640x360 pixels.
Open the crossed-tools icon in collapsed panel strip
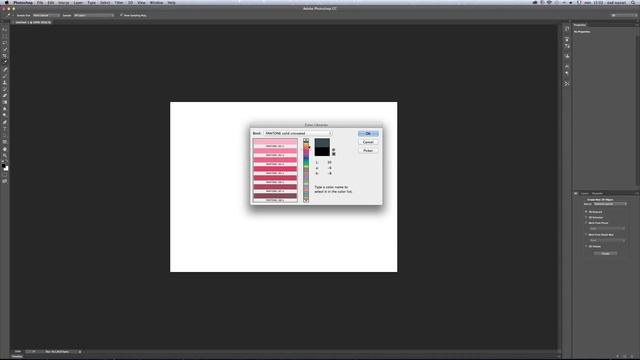(567, 84)
